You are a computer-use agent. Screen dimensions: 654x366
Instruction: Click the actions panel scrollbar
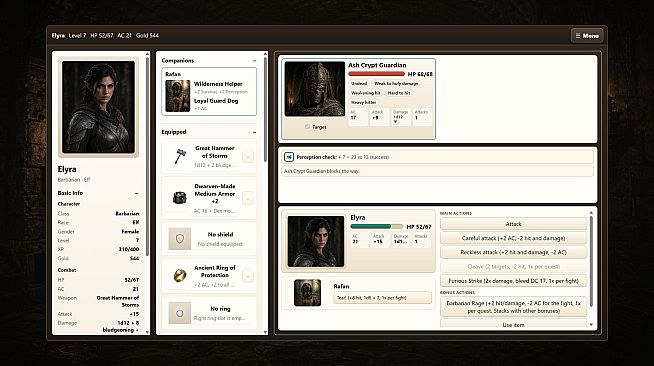click(591, 261)
